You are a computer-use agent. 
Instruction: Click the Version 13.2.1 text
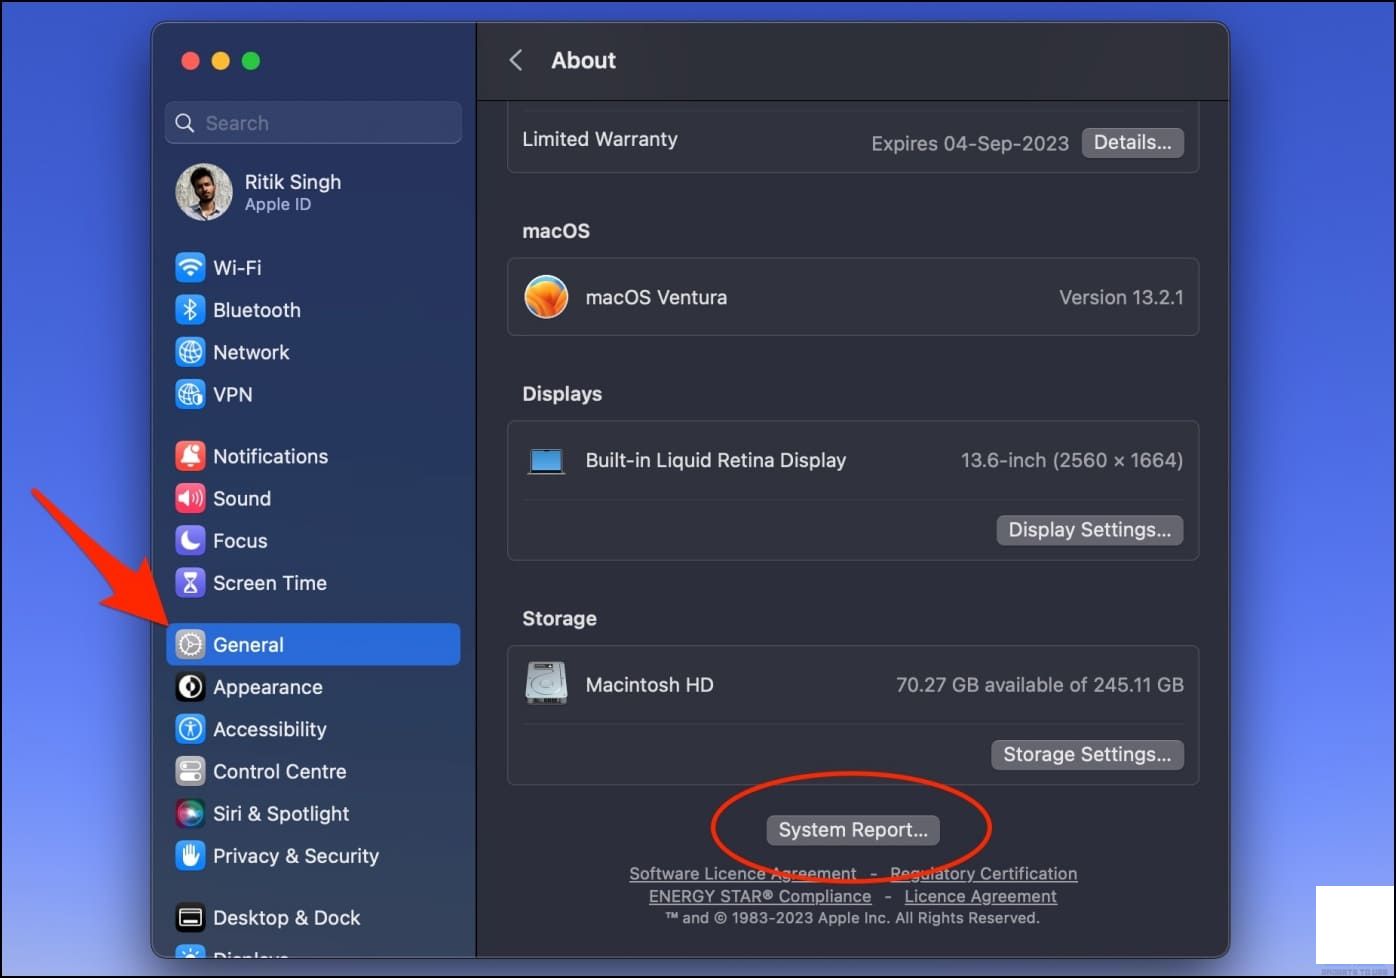[1121, 297]
